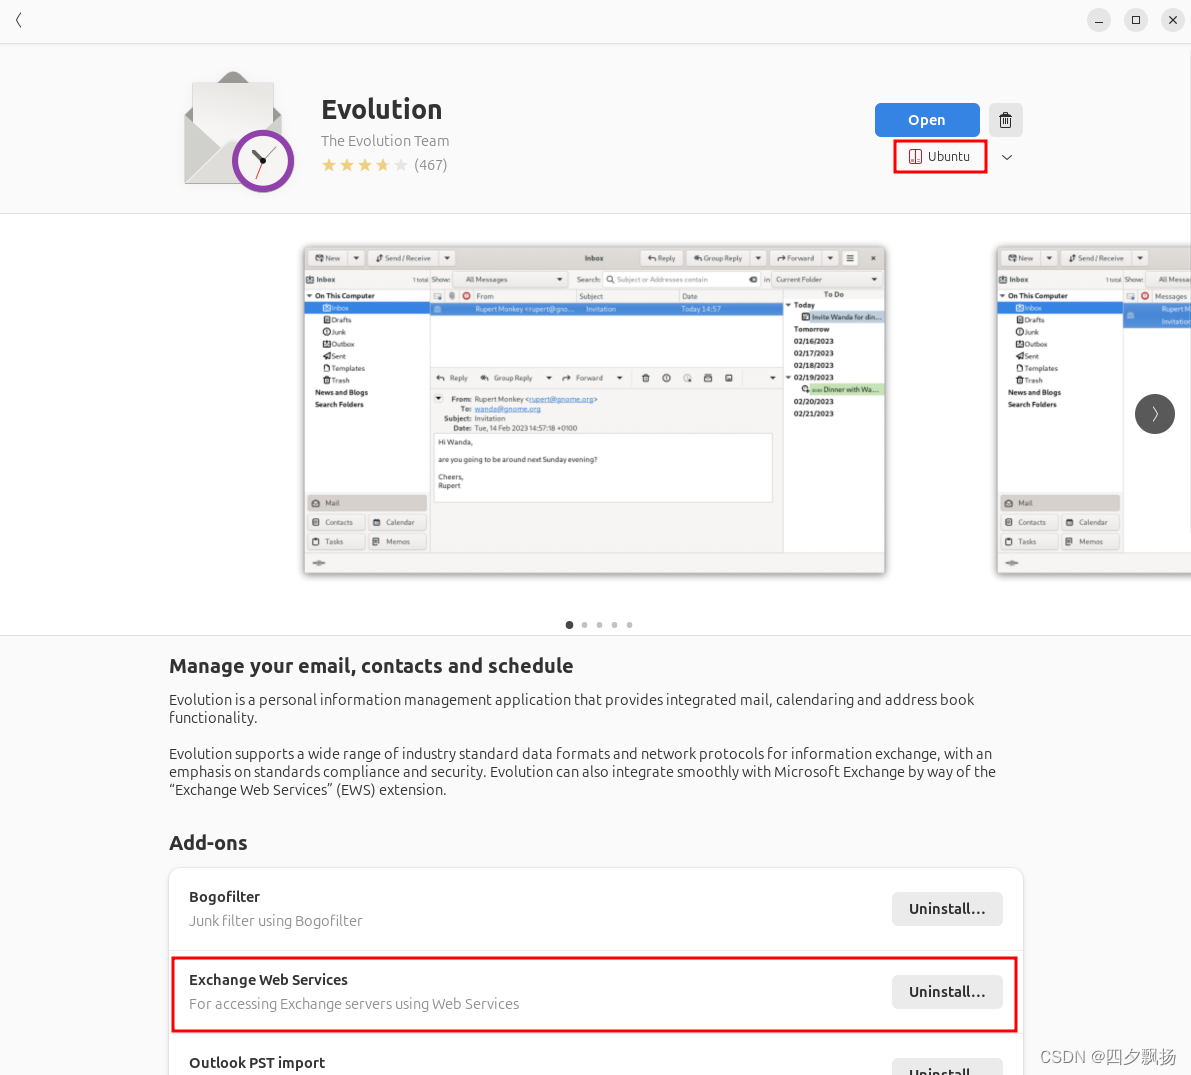This screenshot has height=1075, width=1191.
Task: Select the second carousel indicator dot
Action: [584, 624]
